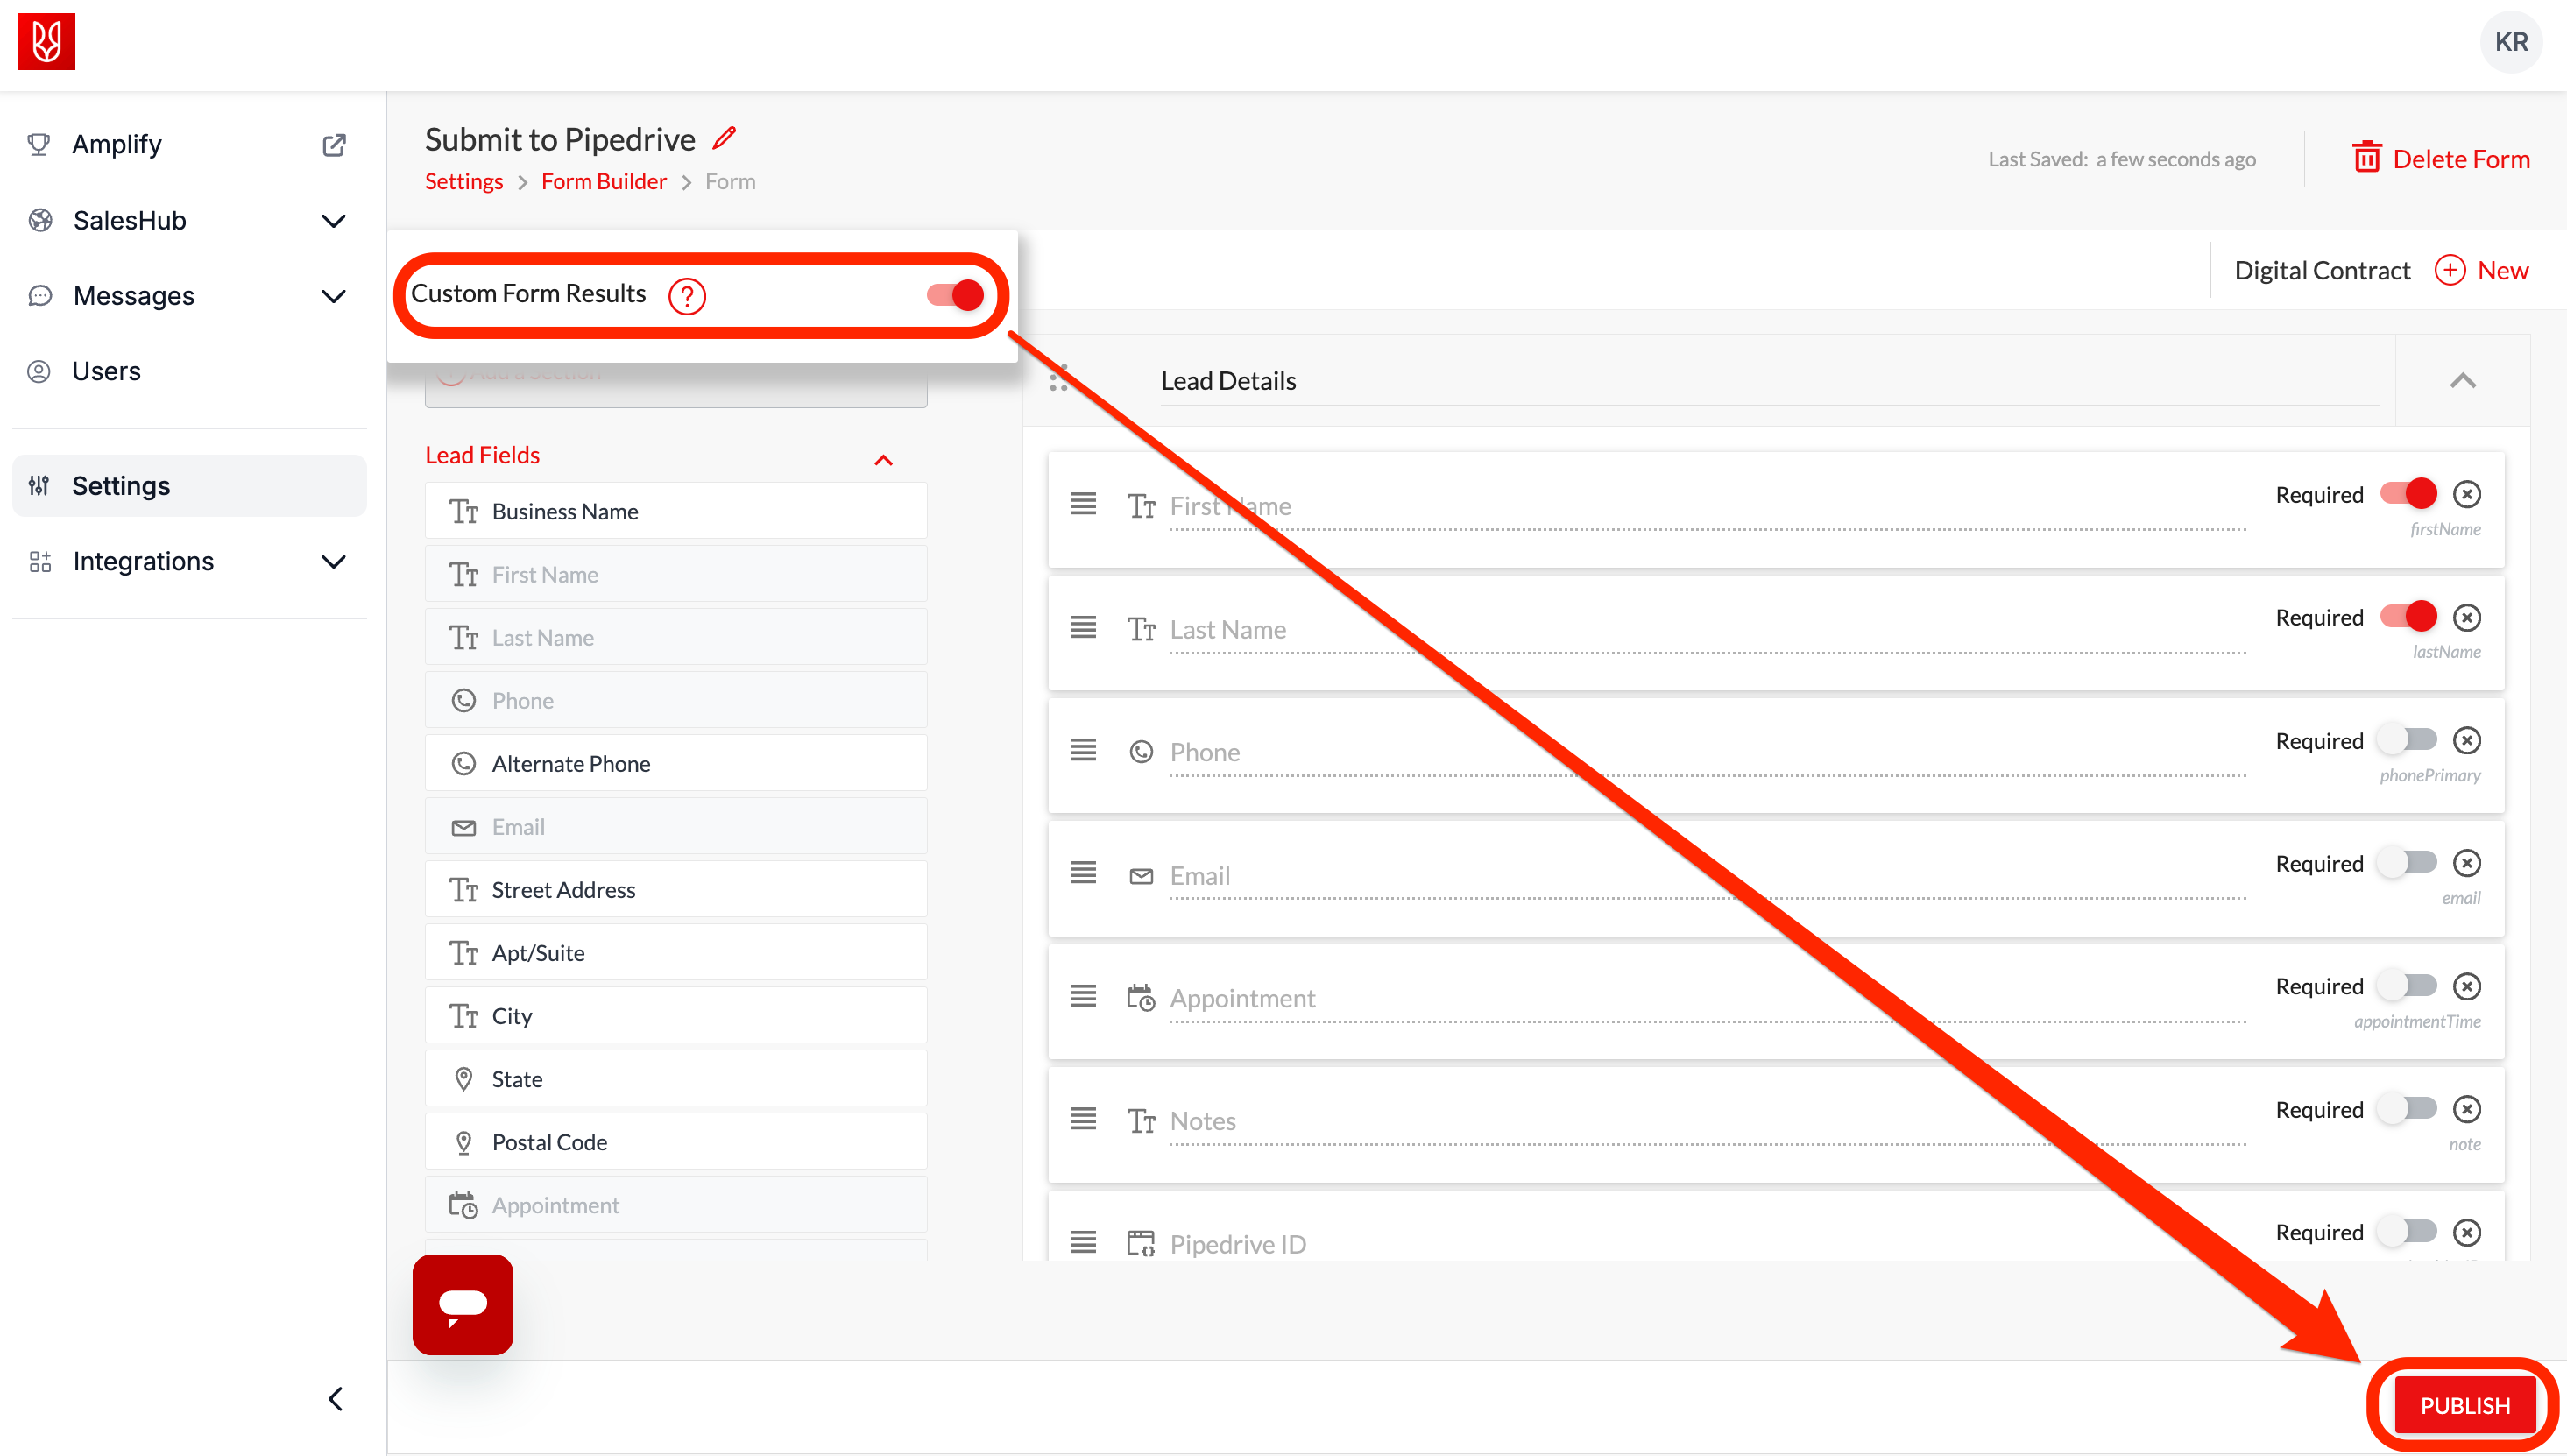Edit the Notes field label
Image resolution: width=2567 pixels, height=1456 pixels.
point(1707,1121)
